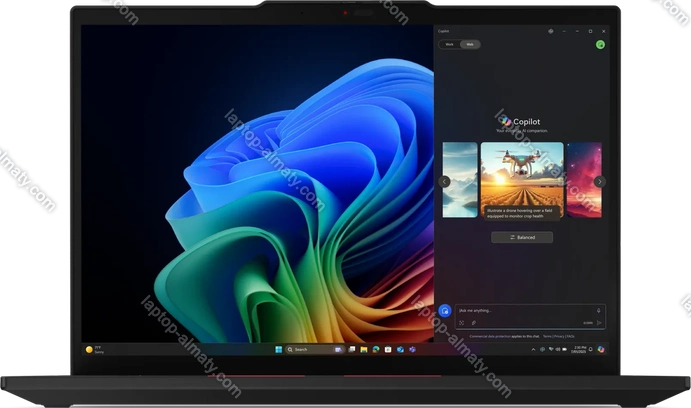Click the screenshot capture icon in chat box

pyautogui.click(x=462, y=323)
